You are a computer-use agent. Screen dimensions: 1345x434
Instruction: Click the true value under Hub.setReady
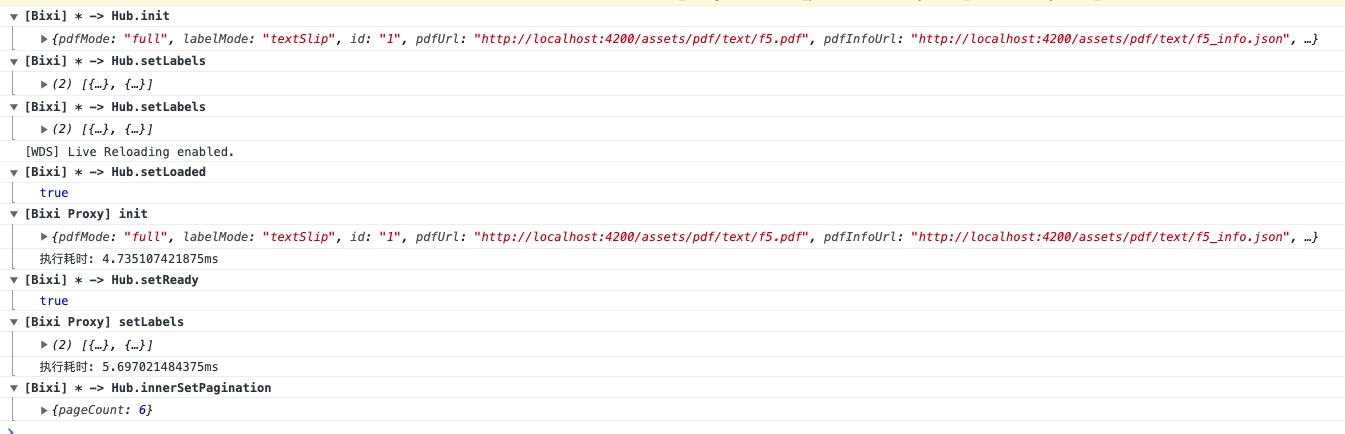pyautogui.click(x=54, y=301)
